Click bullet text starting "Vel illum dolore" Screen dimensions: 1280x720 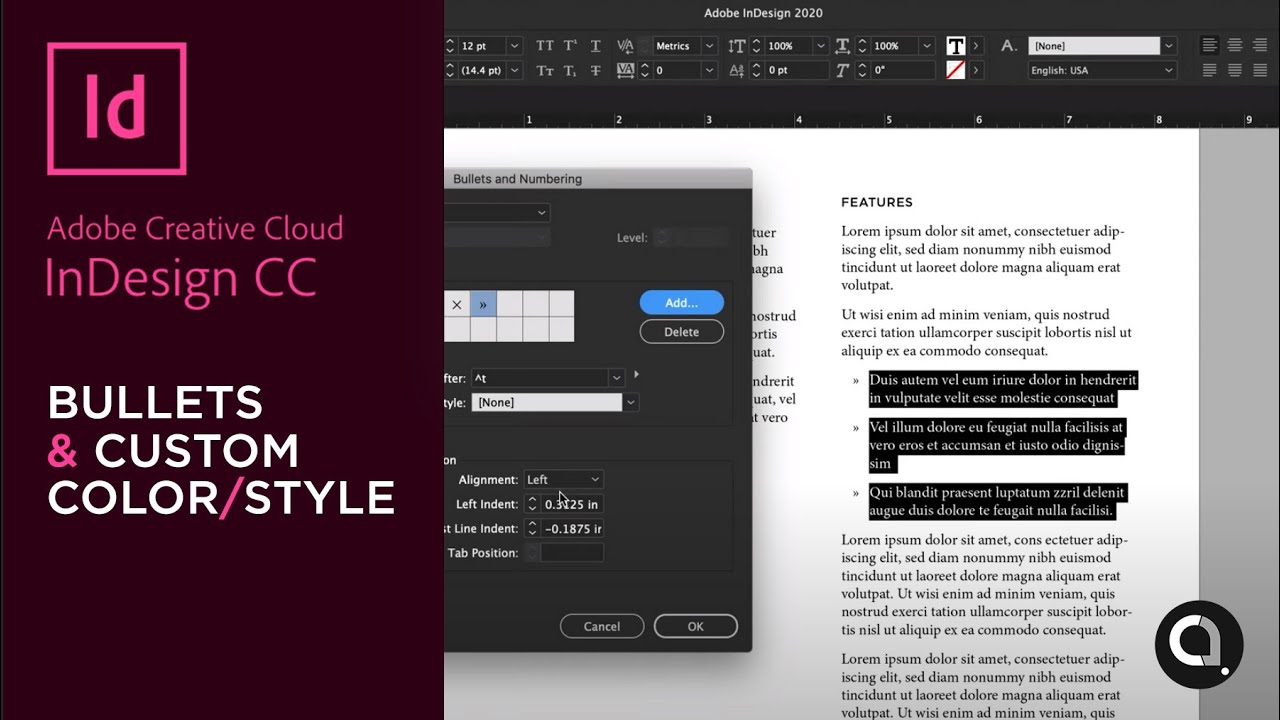point(997,445)
